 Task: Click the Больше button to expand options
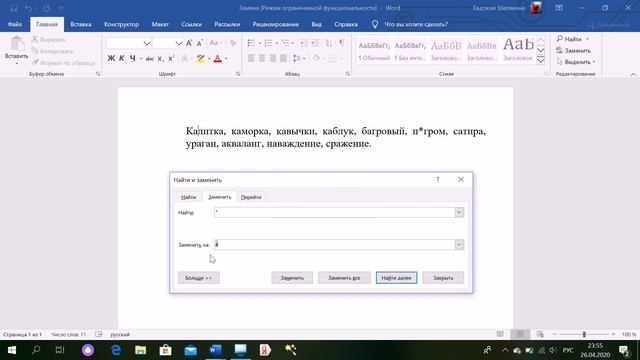199,278
